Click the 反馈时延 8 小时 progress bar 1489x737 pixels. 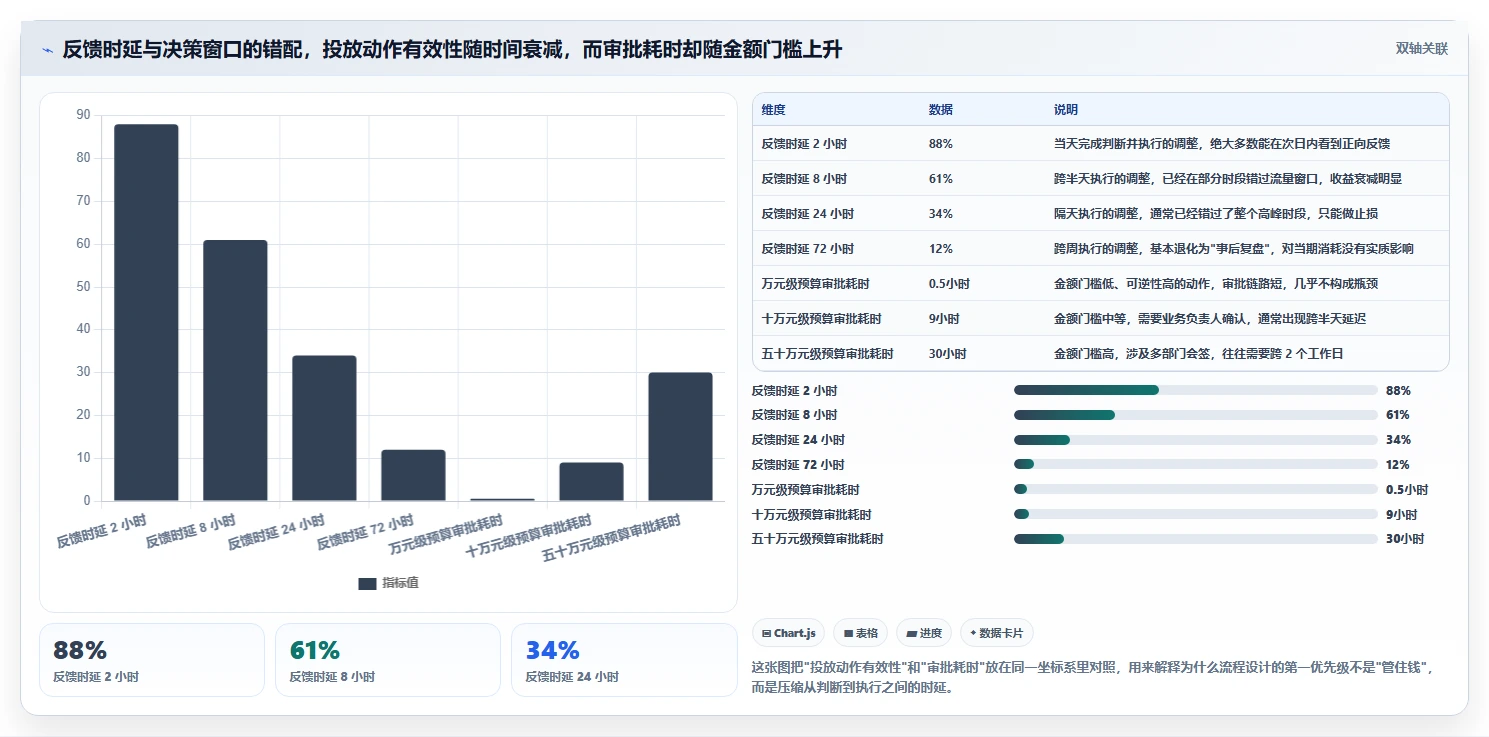click(x=1196, y=415)
